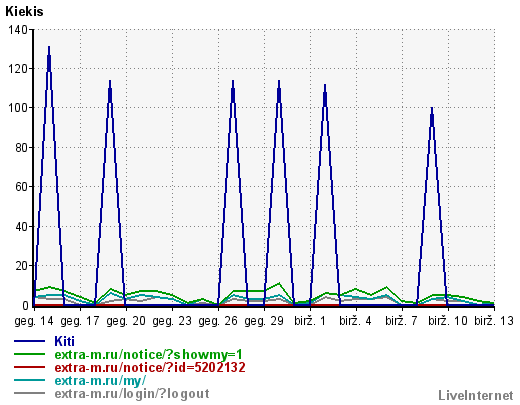Image resolution: width=520 pixels, height=405 pixels.
Task: Click the Kiekis chart title
Action: click(24, 11)
